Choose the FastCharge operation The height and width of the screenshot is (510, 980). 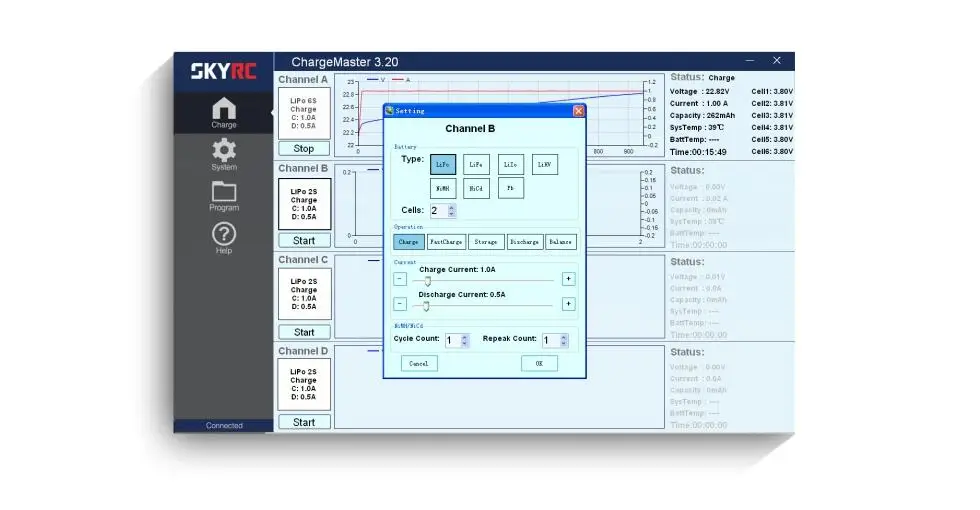(446, 242)
